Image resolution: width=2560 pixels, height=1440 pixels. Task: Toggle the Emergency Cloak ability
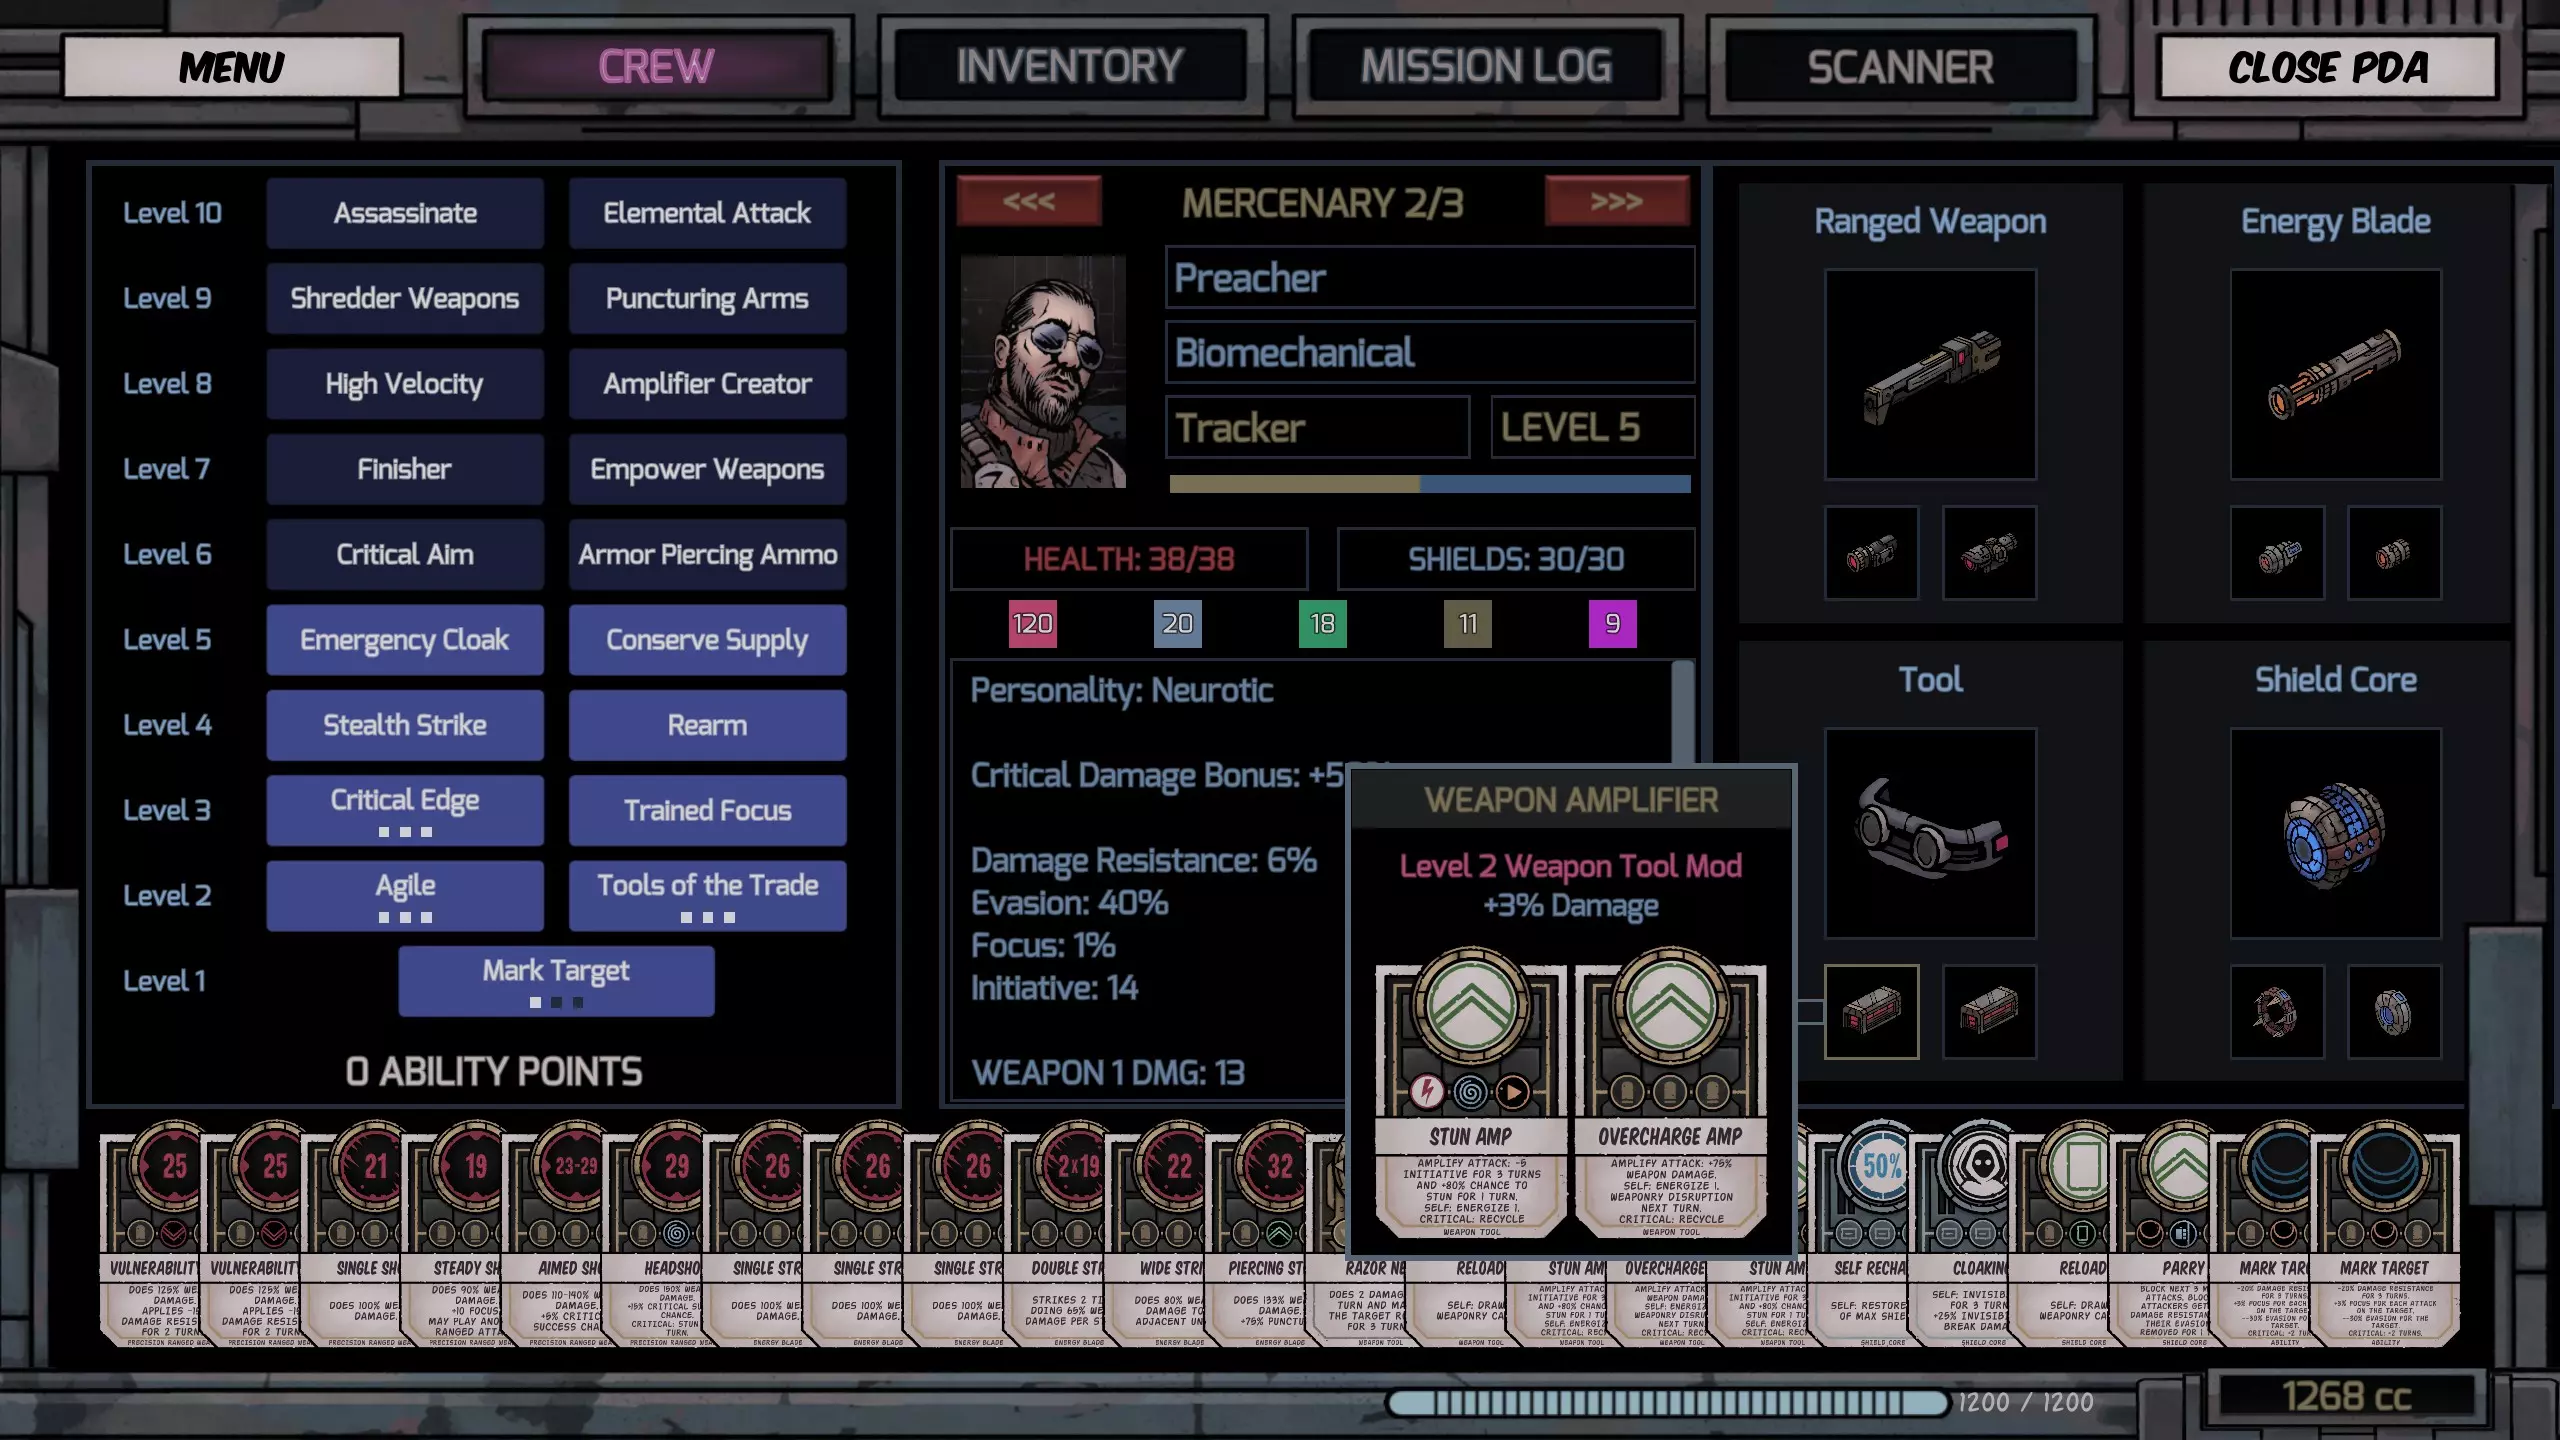pos(405,640)
